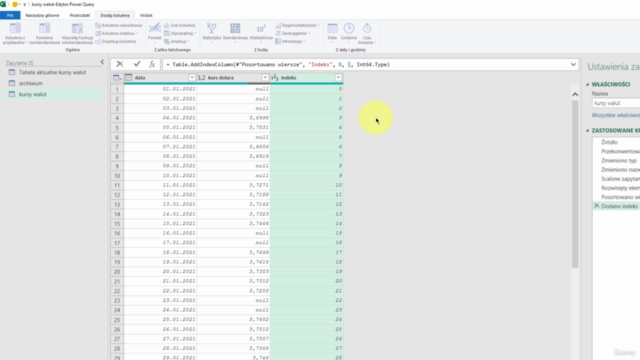Open Czas trwania stopwatch icon
The width and height of the screenshot is (640, 360).
click(367, 28)
